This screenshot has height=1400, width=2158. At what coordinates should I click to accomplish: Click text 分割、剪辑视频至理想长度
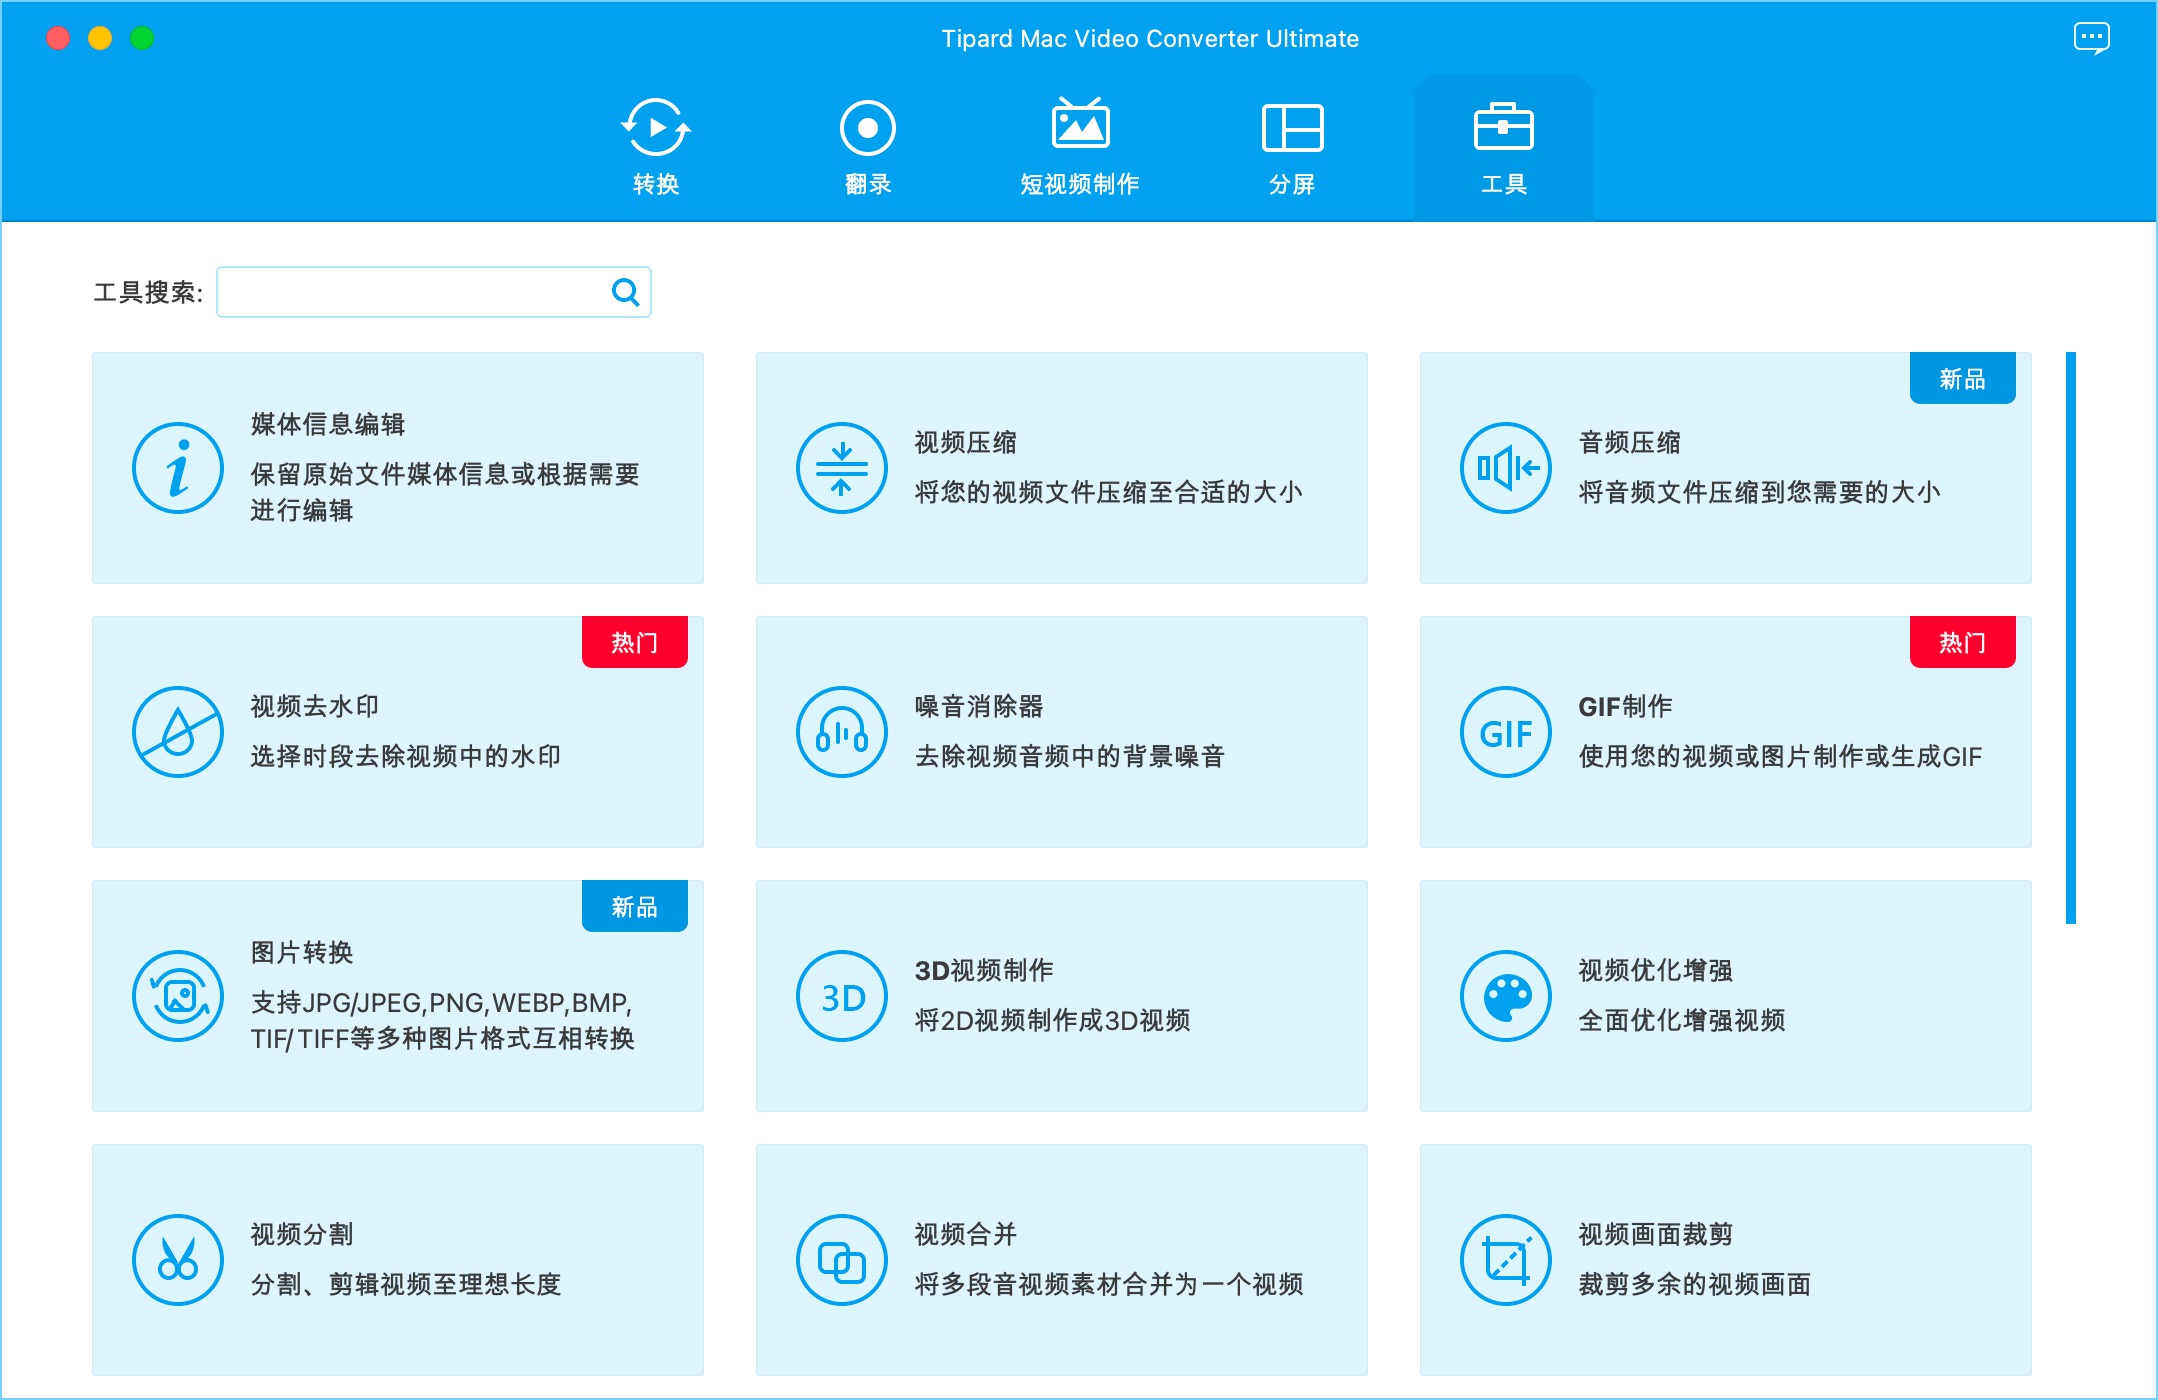406,1284
